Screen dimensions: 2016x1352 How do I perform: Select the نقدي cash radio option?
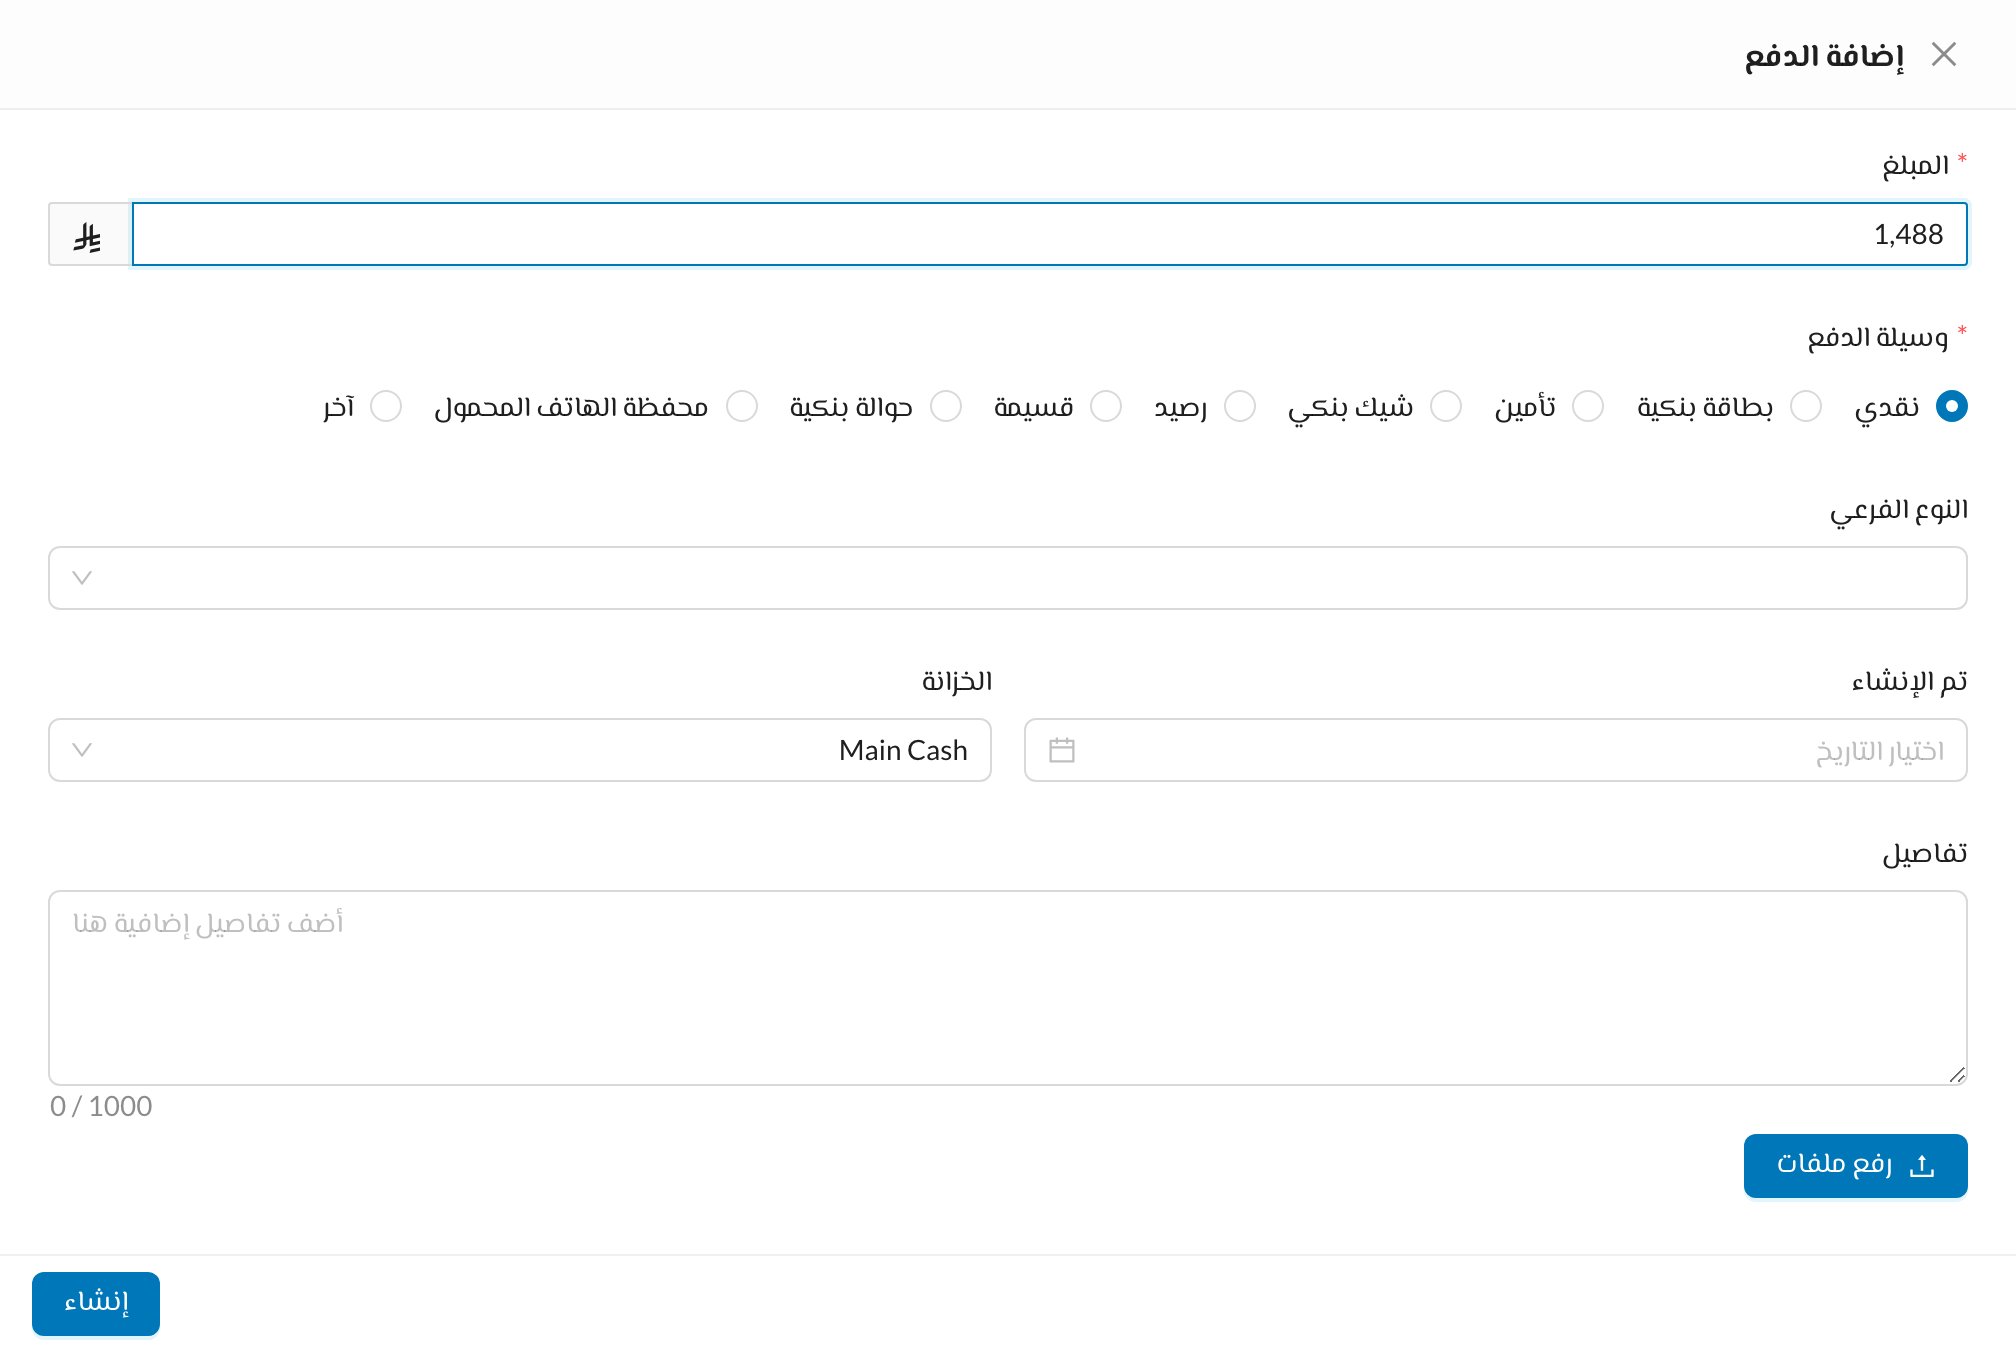(1951, 406)
